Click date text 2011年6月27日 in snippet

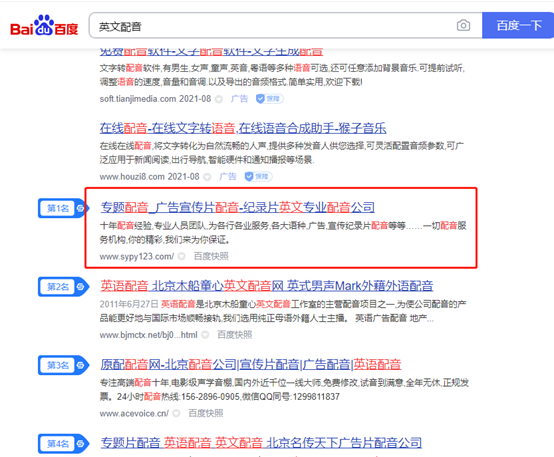[129, 304]
